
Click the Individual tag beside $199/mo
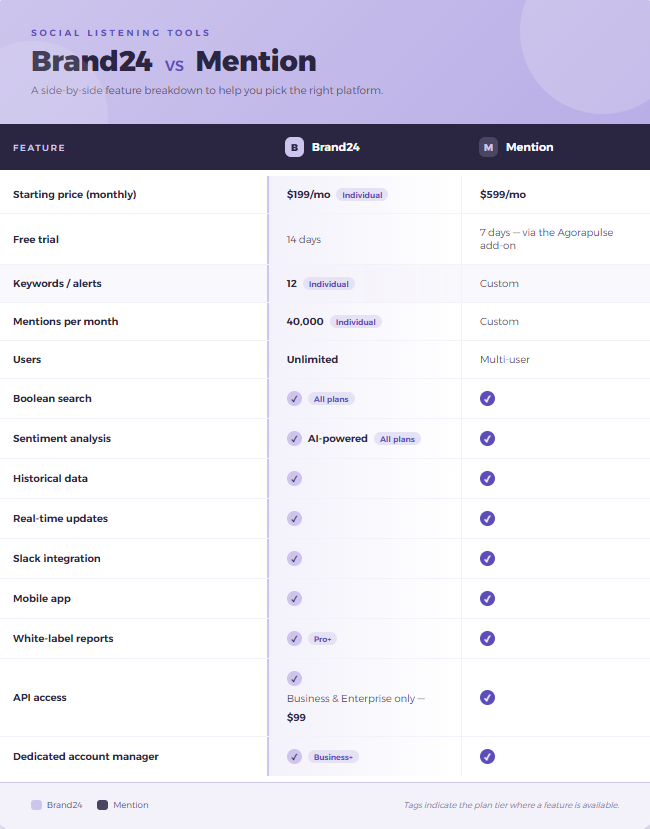pos(362,195)
